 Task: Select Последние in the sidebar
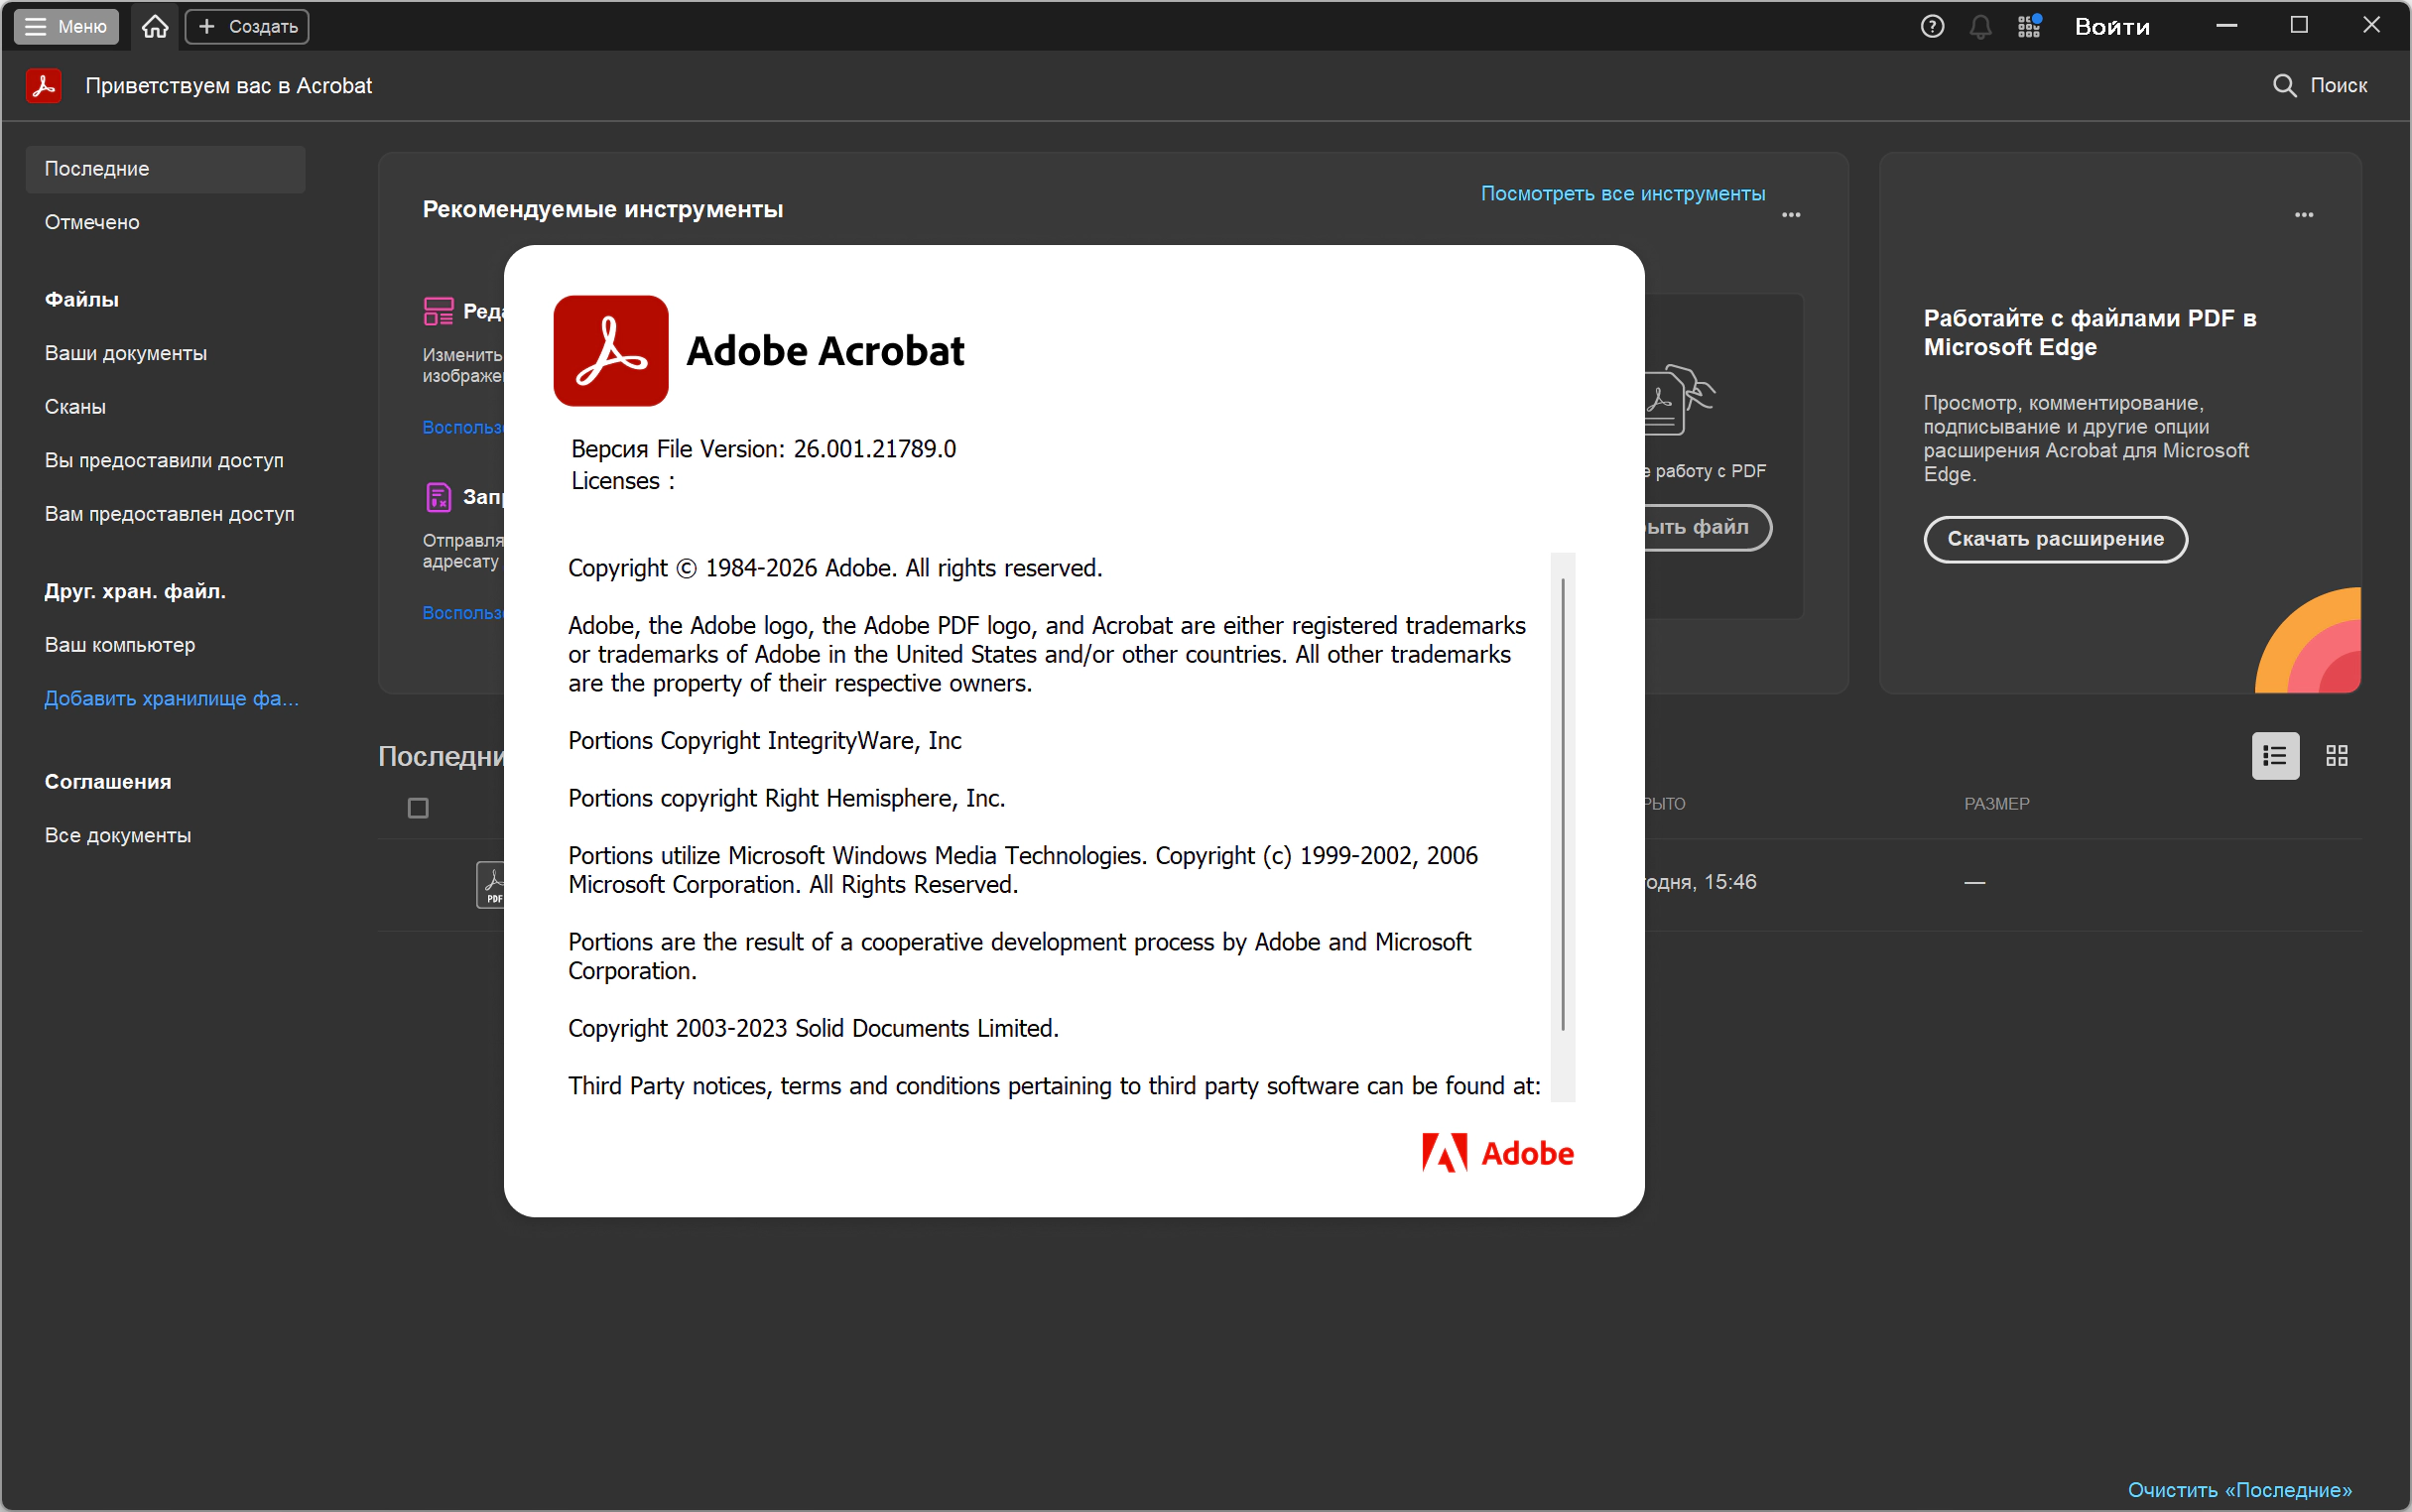(165, 169)
